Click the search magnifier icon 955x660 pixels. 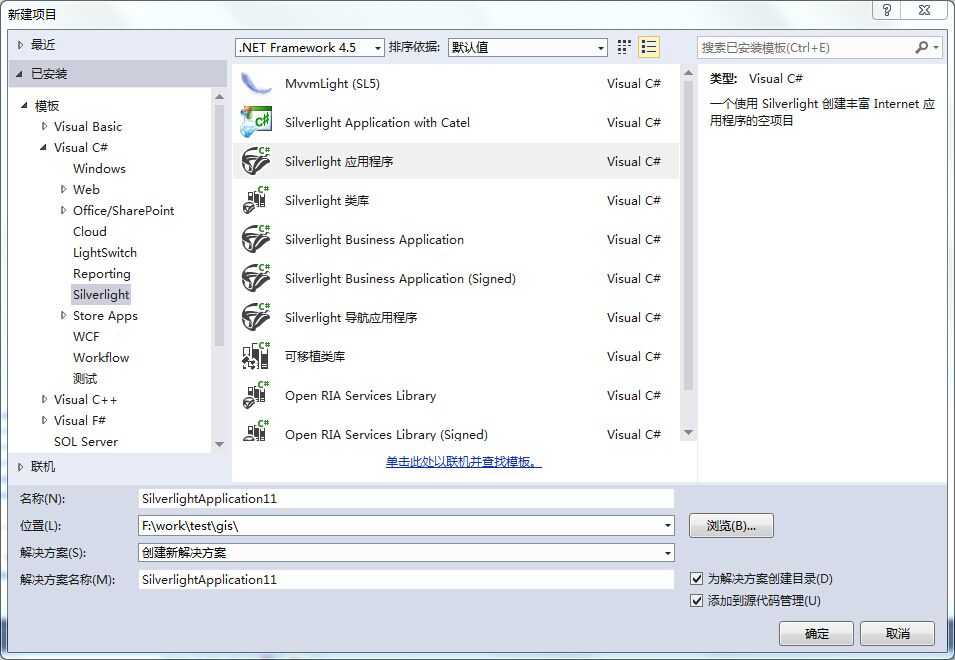pyautogui.click(x=922, y=47)
